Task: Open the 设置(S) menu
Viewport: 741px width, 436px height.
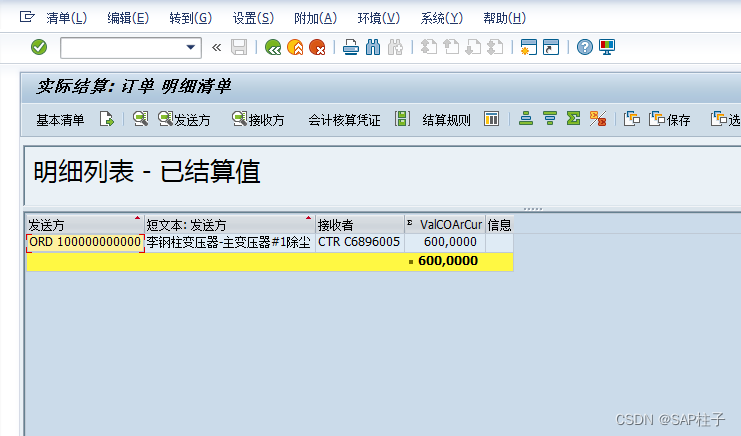Action: tap(253, 18)
